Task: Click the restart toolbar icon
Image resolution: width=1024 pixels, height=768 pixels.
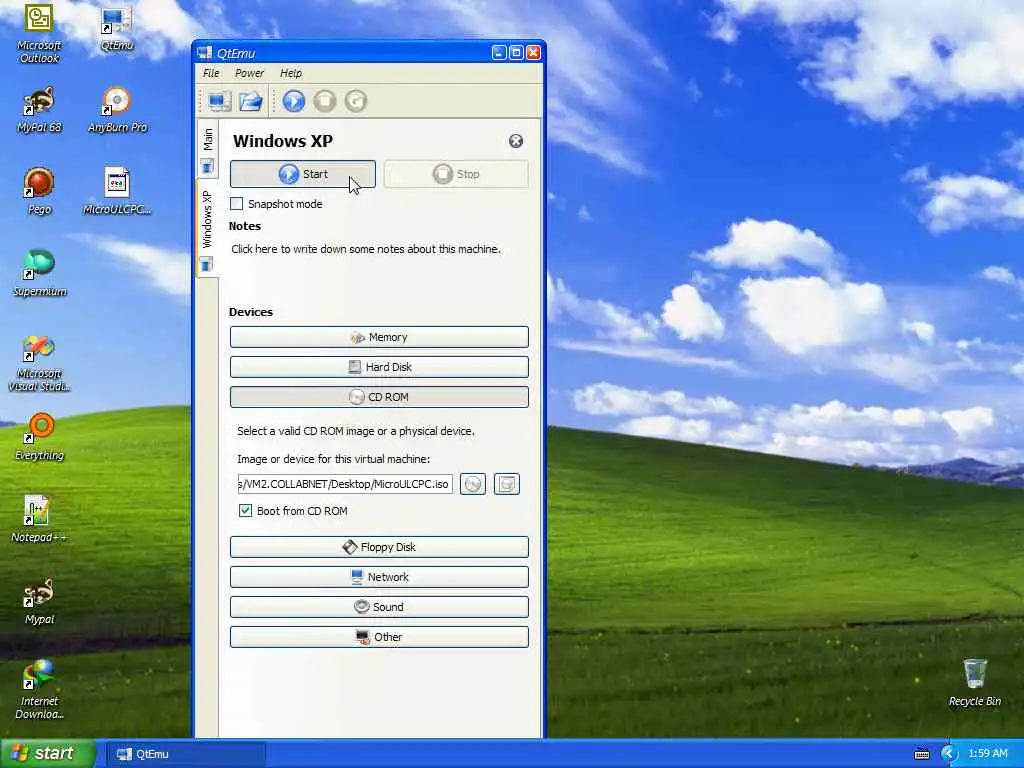Action: click(x=356, y=101)
